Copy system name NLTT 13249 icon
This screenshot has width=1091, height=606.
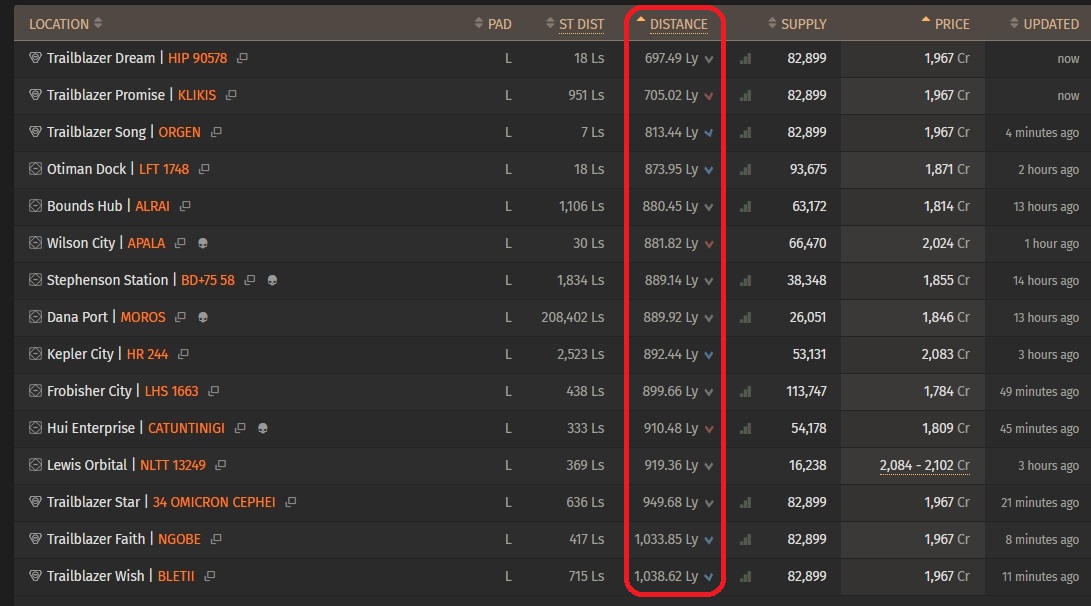221,465
